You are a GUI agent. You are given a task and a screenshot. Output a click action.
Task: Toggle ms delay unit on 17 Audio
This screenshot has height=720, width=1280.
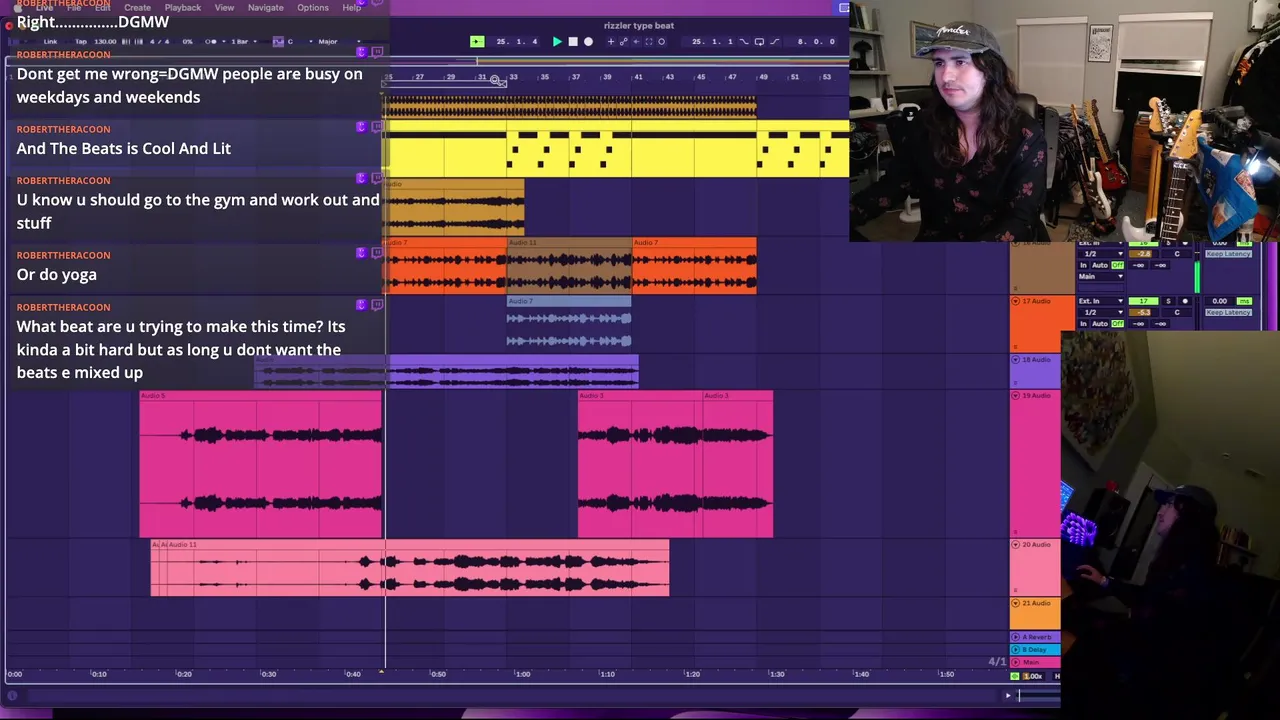[x=1244, y=301]
